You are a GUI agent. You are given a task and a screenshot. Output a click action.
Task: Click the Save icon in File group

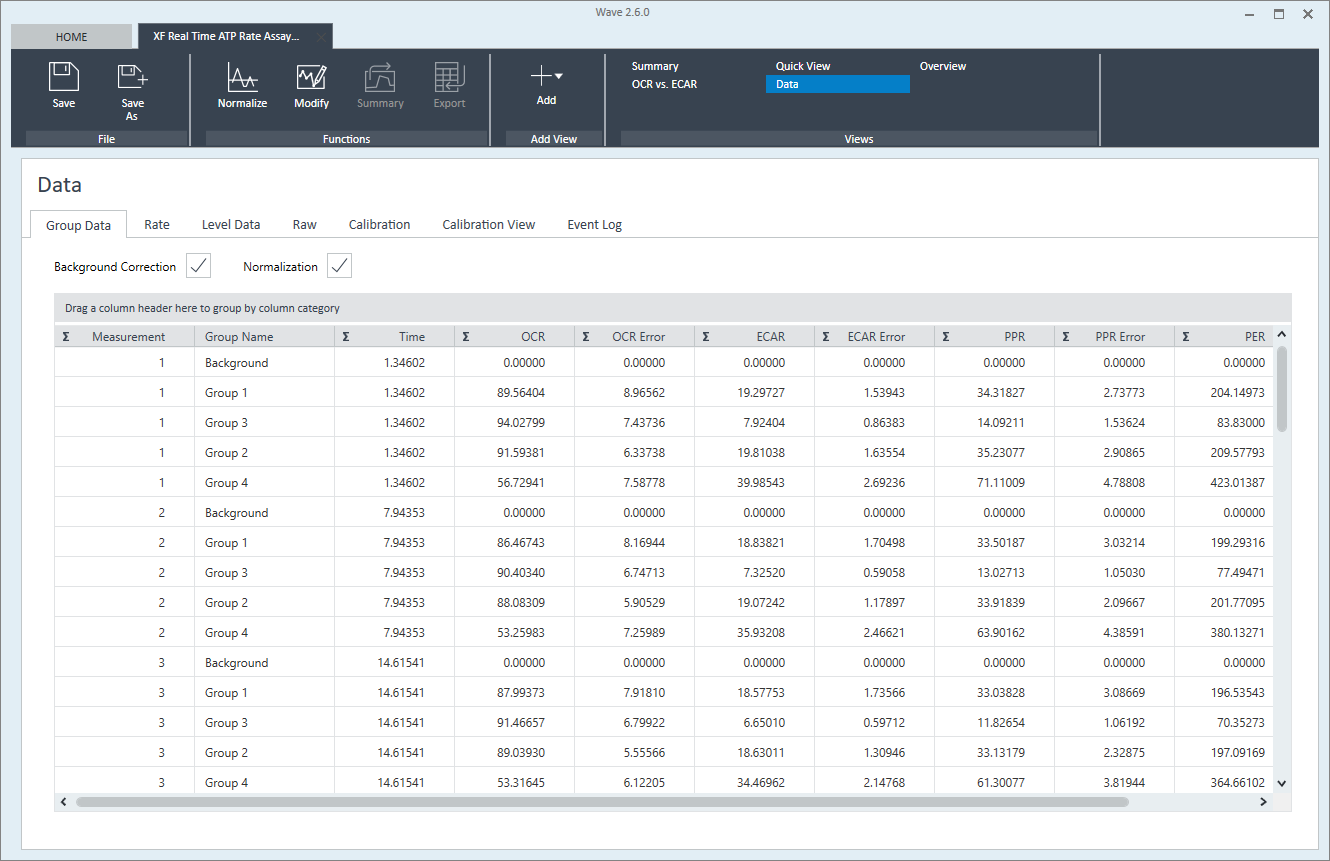pyautogui.click(x=64, y=78)
